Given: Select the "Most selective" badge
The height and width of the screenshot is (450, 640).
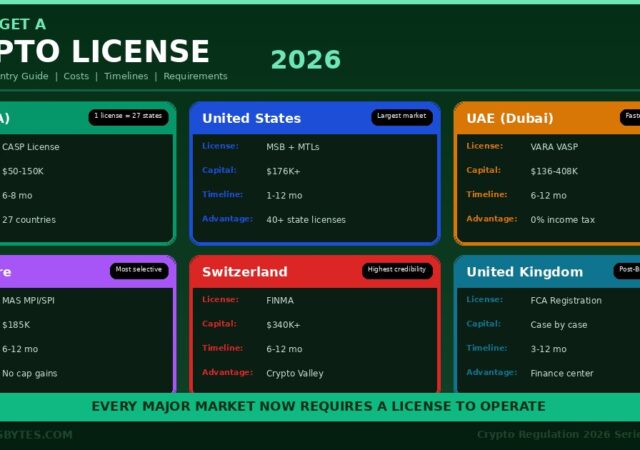Looking at the screenshot, I should point(139,271).
